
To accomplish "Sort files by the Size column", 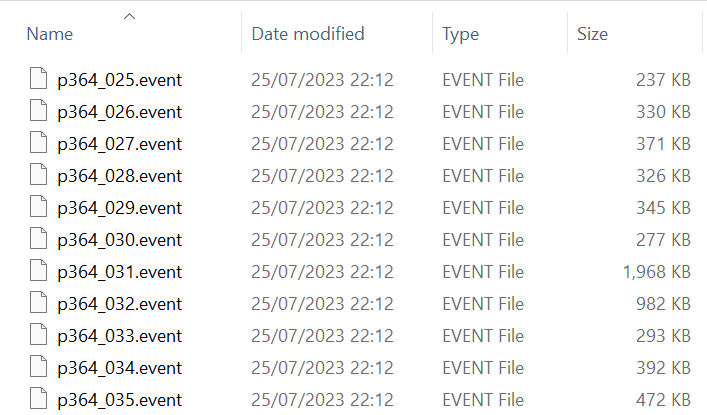I will [x=592, y=34].
